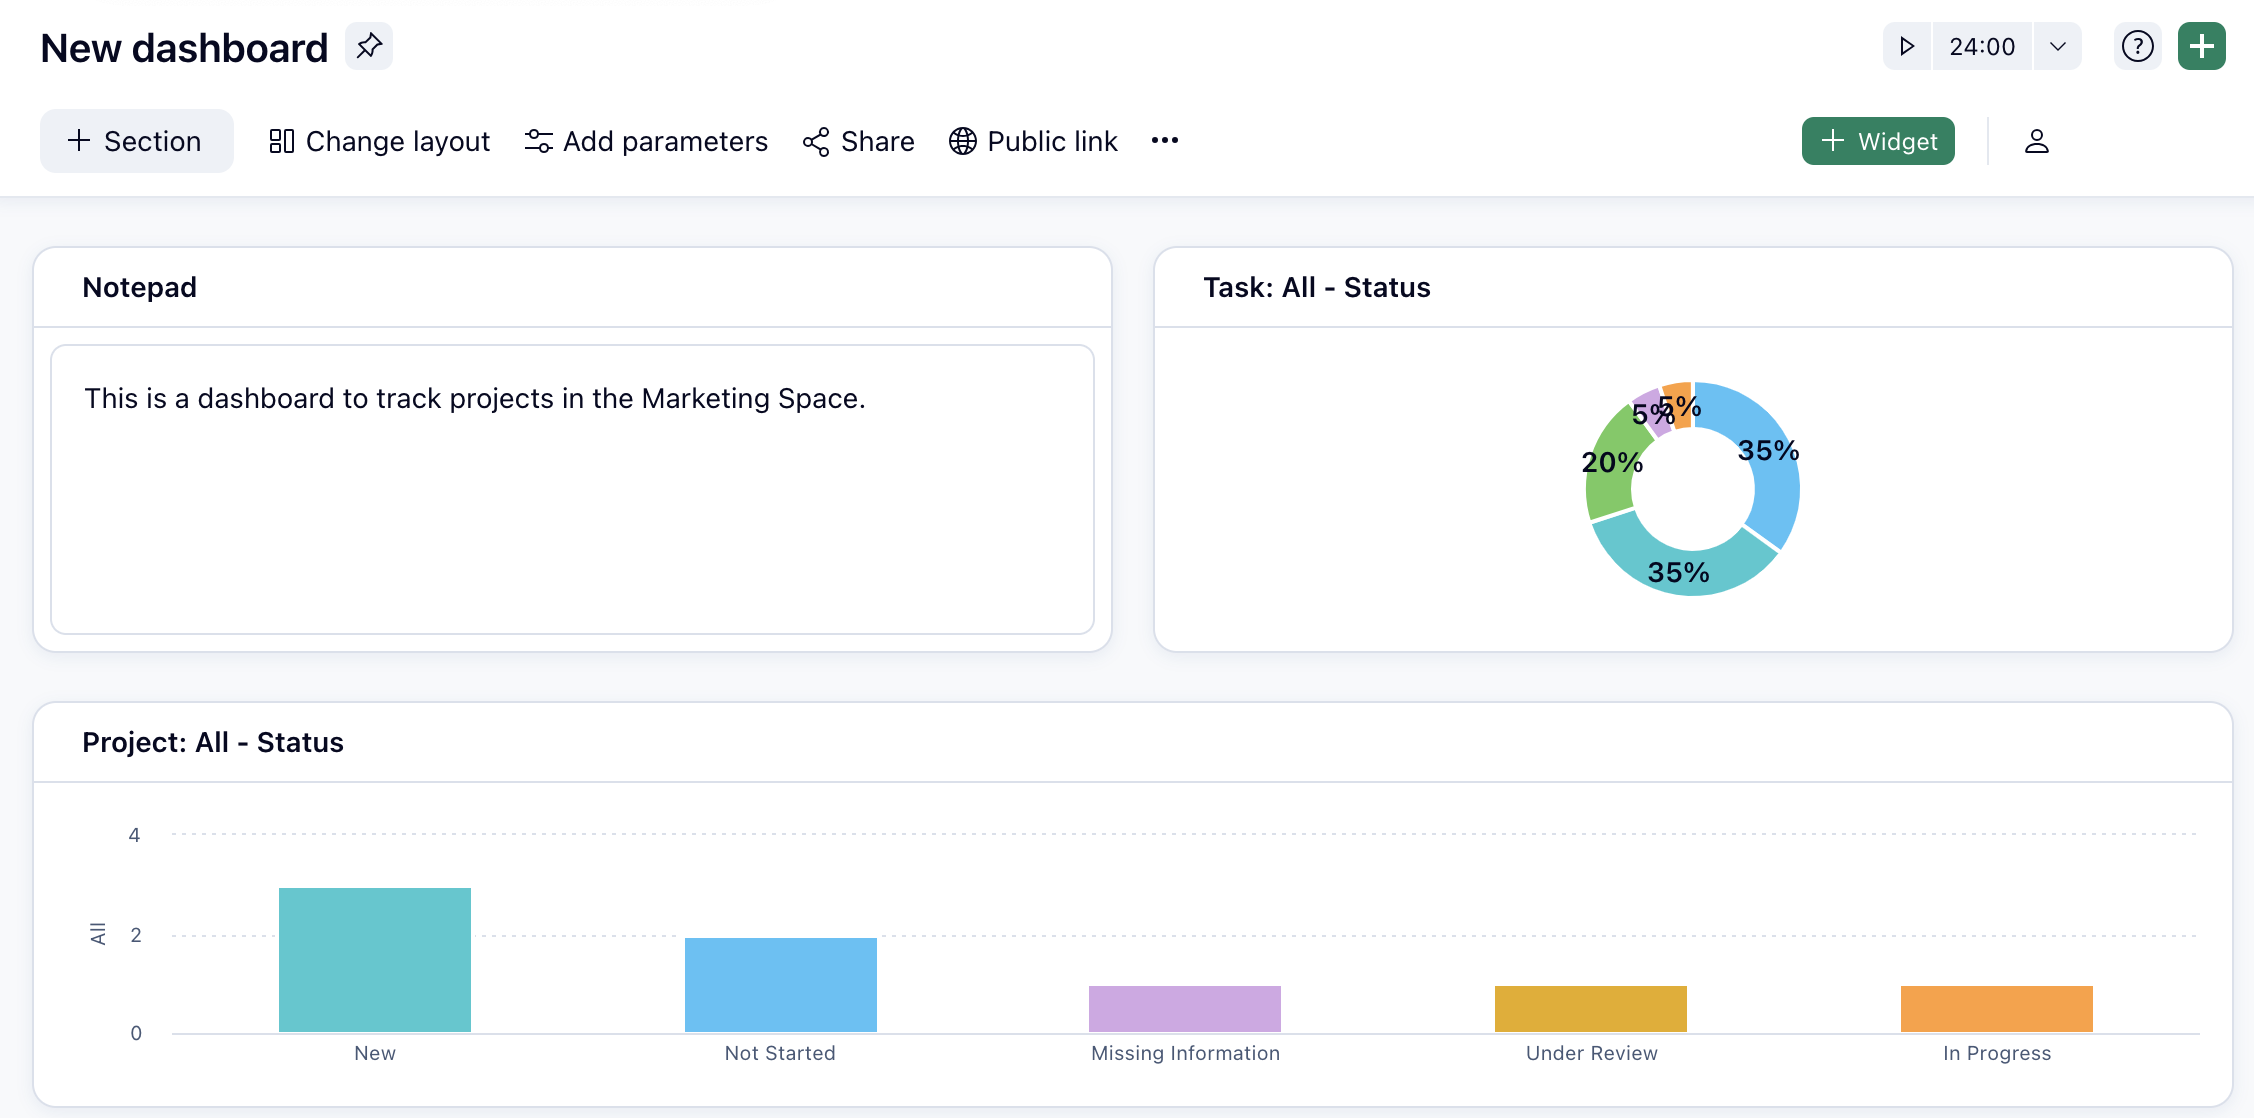The image size is (2254, 1118).
Task: Expand the timer dropdown chevron
Action: pos(2057,46)
